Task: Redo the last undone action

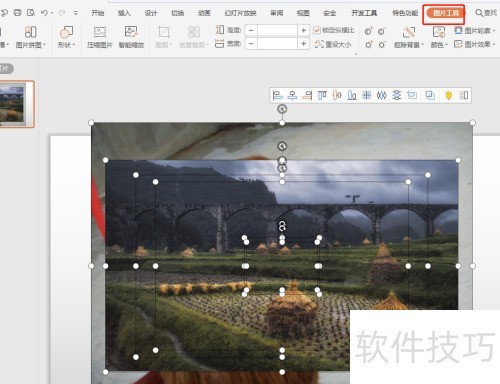Action: pos(62,13)
